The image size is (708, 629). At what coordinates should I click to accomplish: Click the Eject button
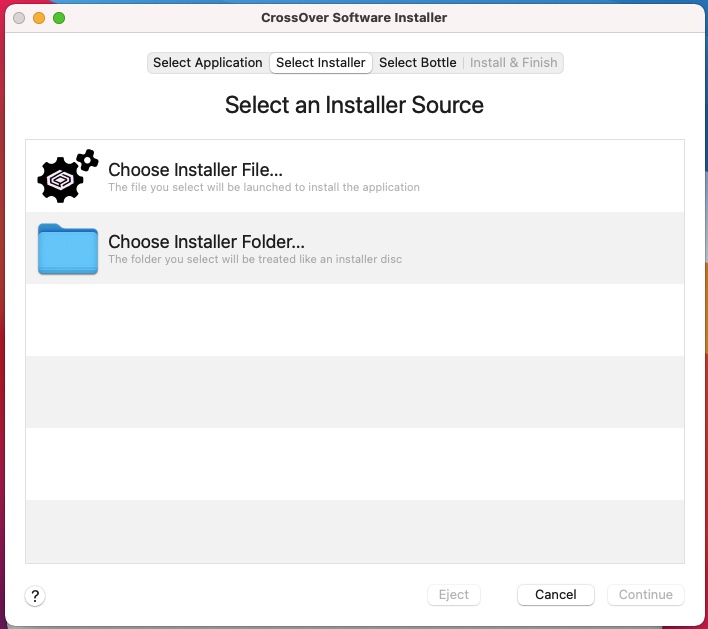coord(453,594)
